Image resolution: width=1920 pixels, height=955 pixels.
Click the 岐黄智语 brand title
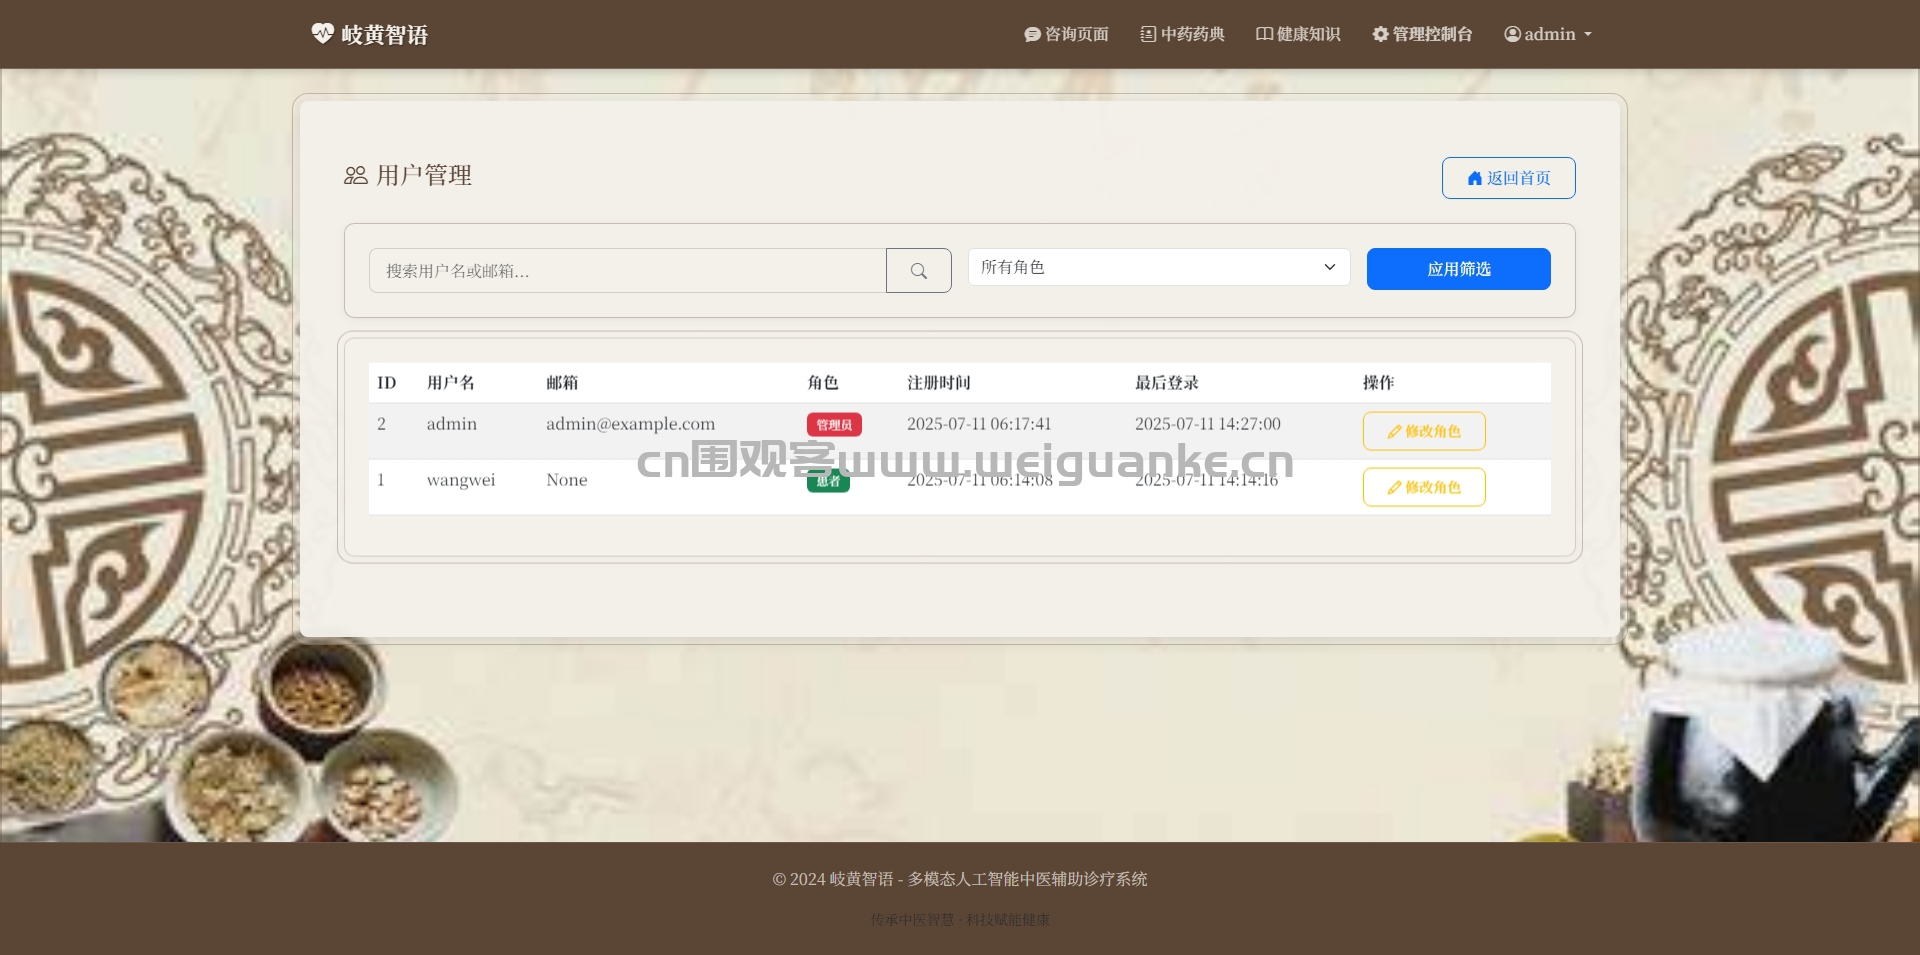point(385,35)
